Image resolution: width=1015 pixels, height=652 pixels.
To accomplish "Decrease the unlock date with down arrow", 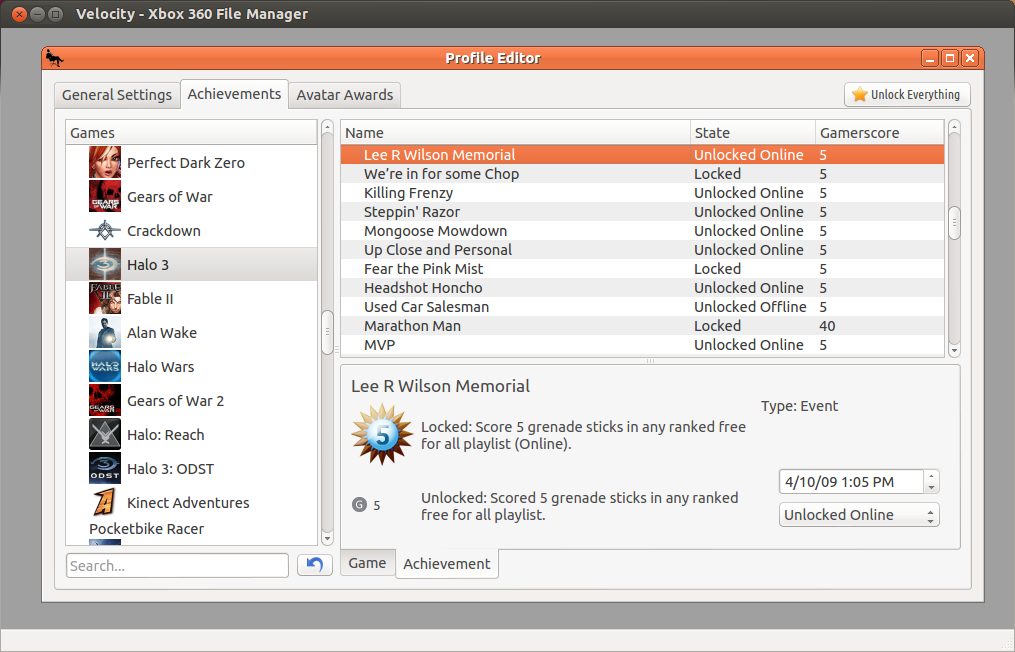I will tap(931, 488).
